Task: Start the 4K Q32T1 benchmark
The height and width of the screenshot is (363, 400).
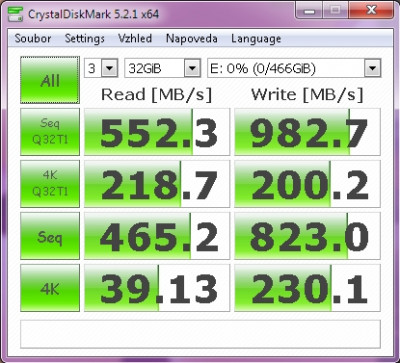Action: coord(50,184)
